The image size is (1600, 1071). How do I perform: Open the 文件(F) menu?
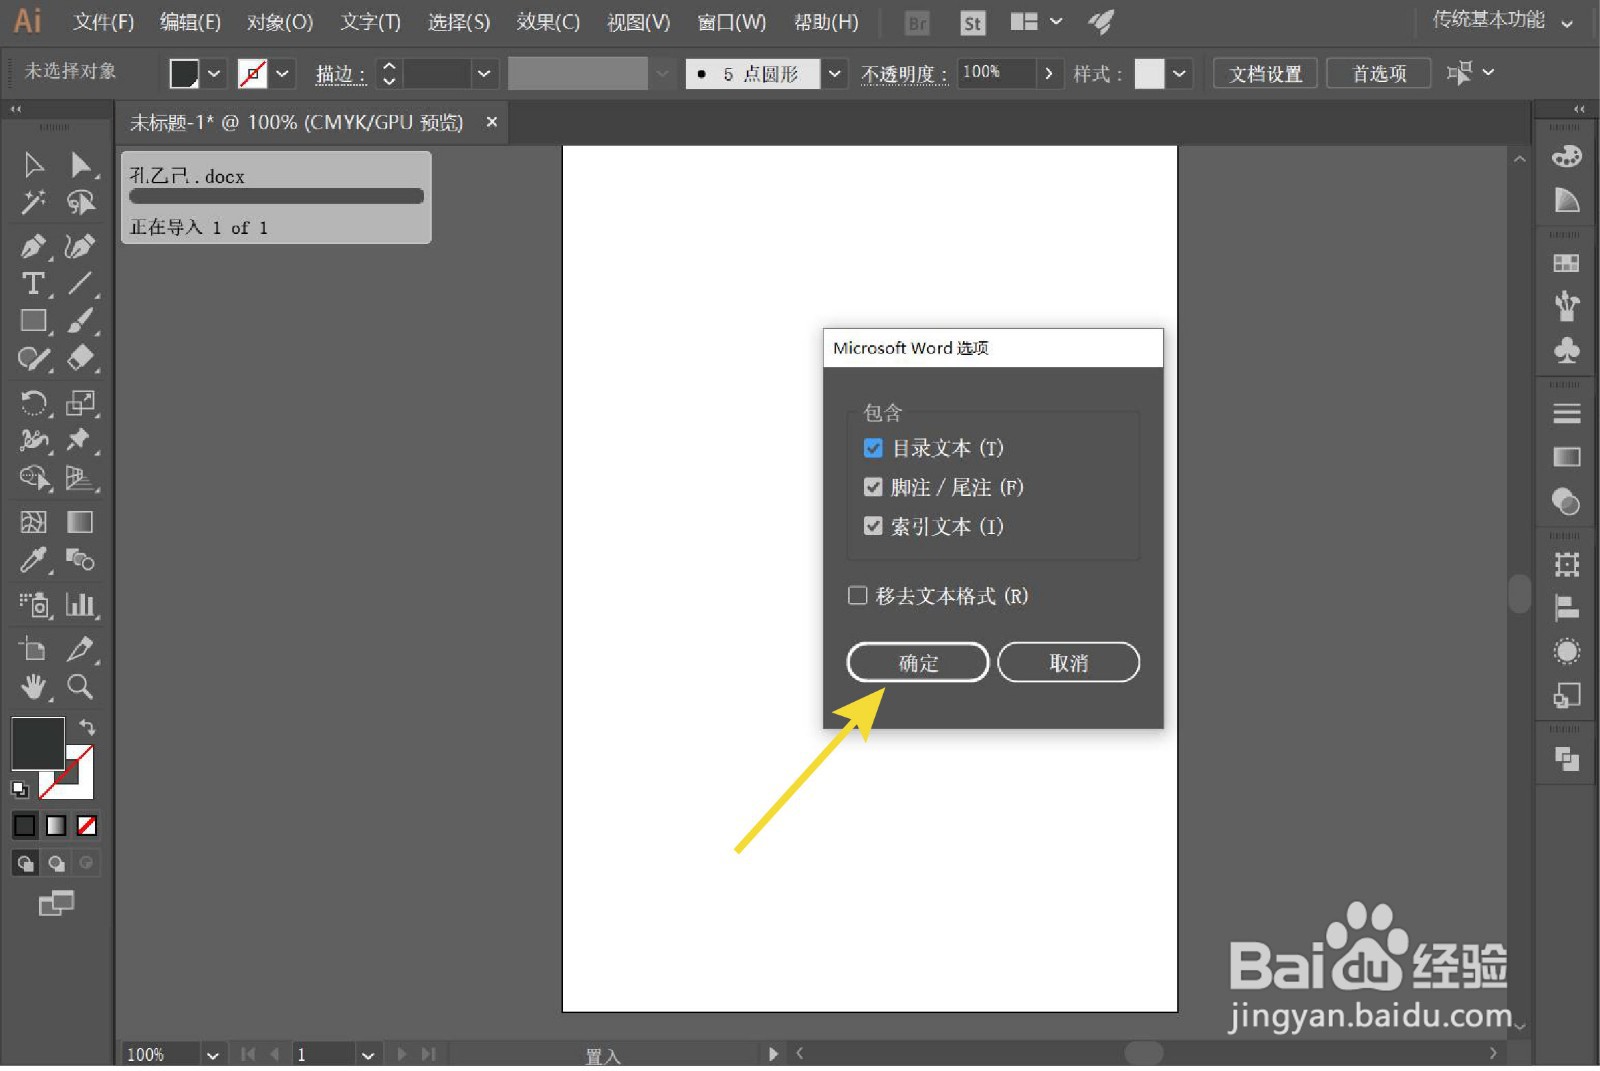click(x=104, y=22)
